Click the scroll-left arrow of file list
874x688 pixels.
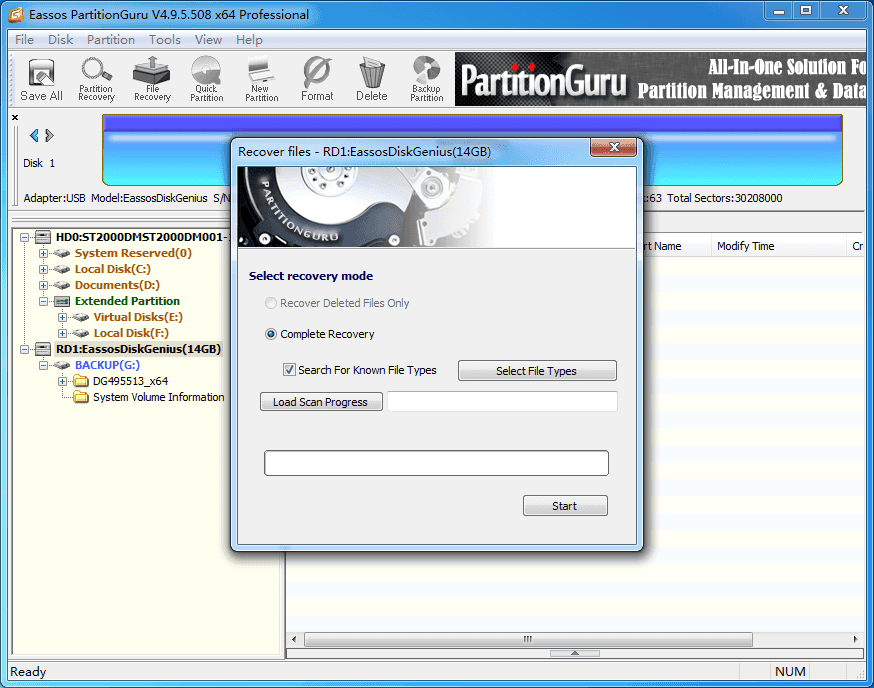pyautogui.click(x=294, y=639)
